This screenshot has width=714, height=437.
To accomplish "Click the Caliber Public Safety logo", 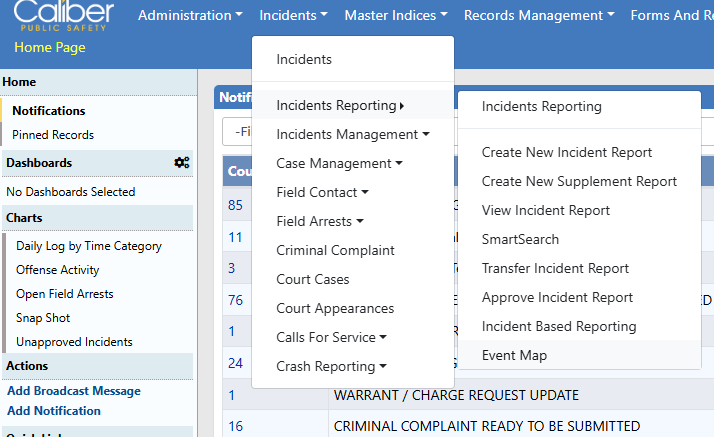I will point(64,15).
